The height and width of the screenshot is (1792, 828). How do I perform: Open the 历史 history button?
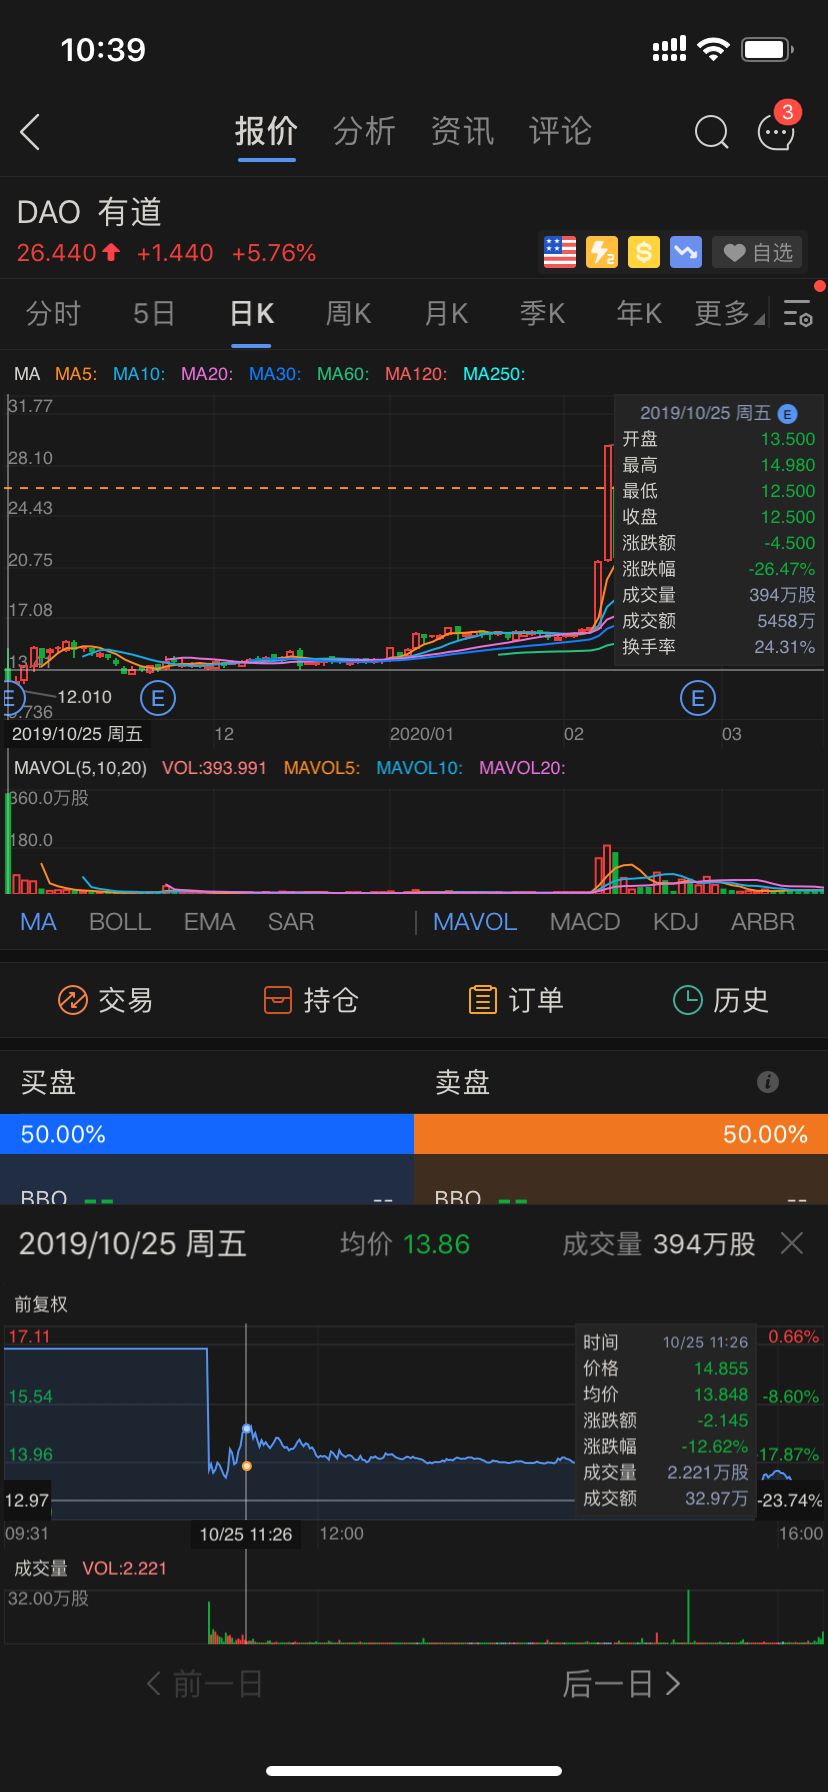click(721, 1000)
